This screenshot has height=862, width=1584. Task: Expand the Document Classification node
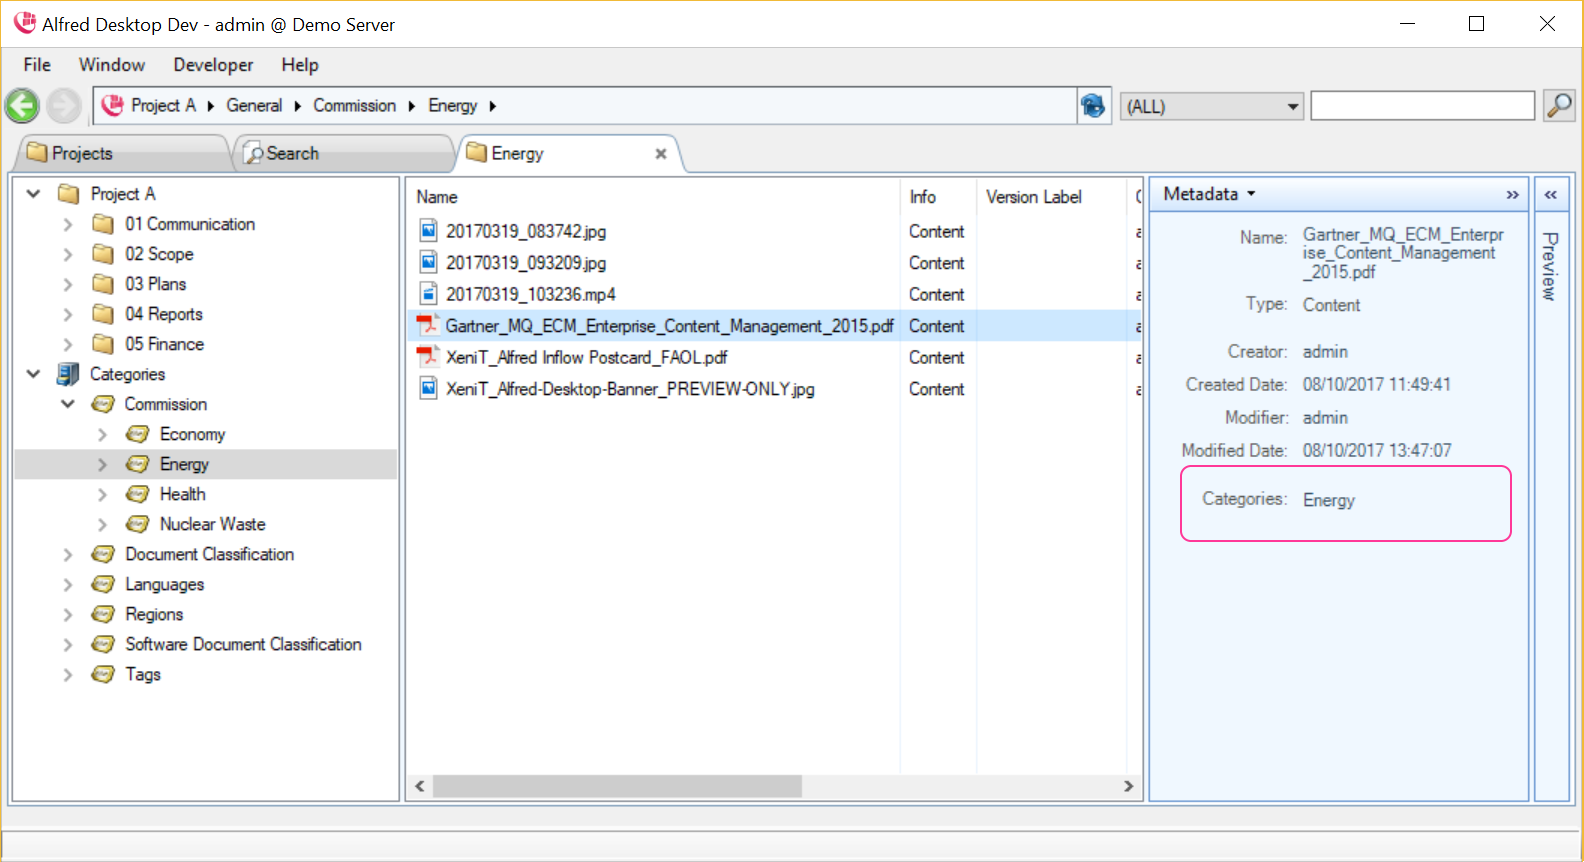(x=68, y=554)
